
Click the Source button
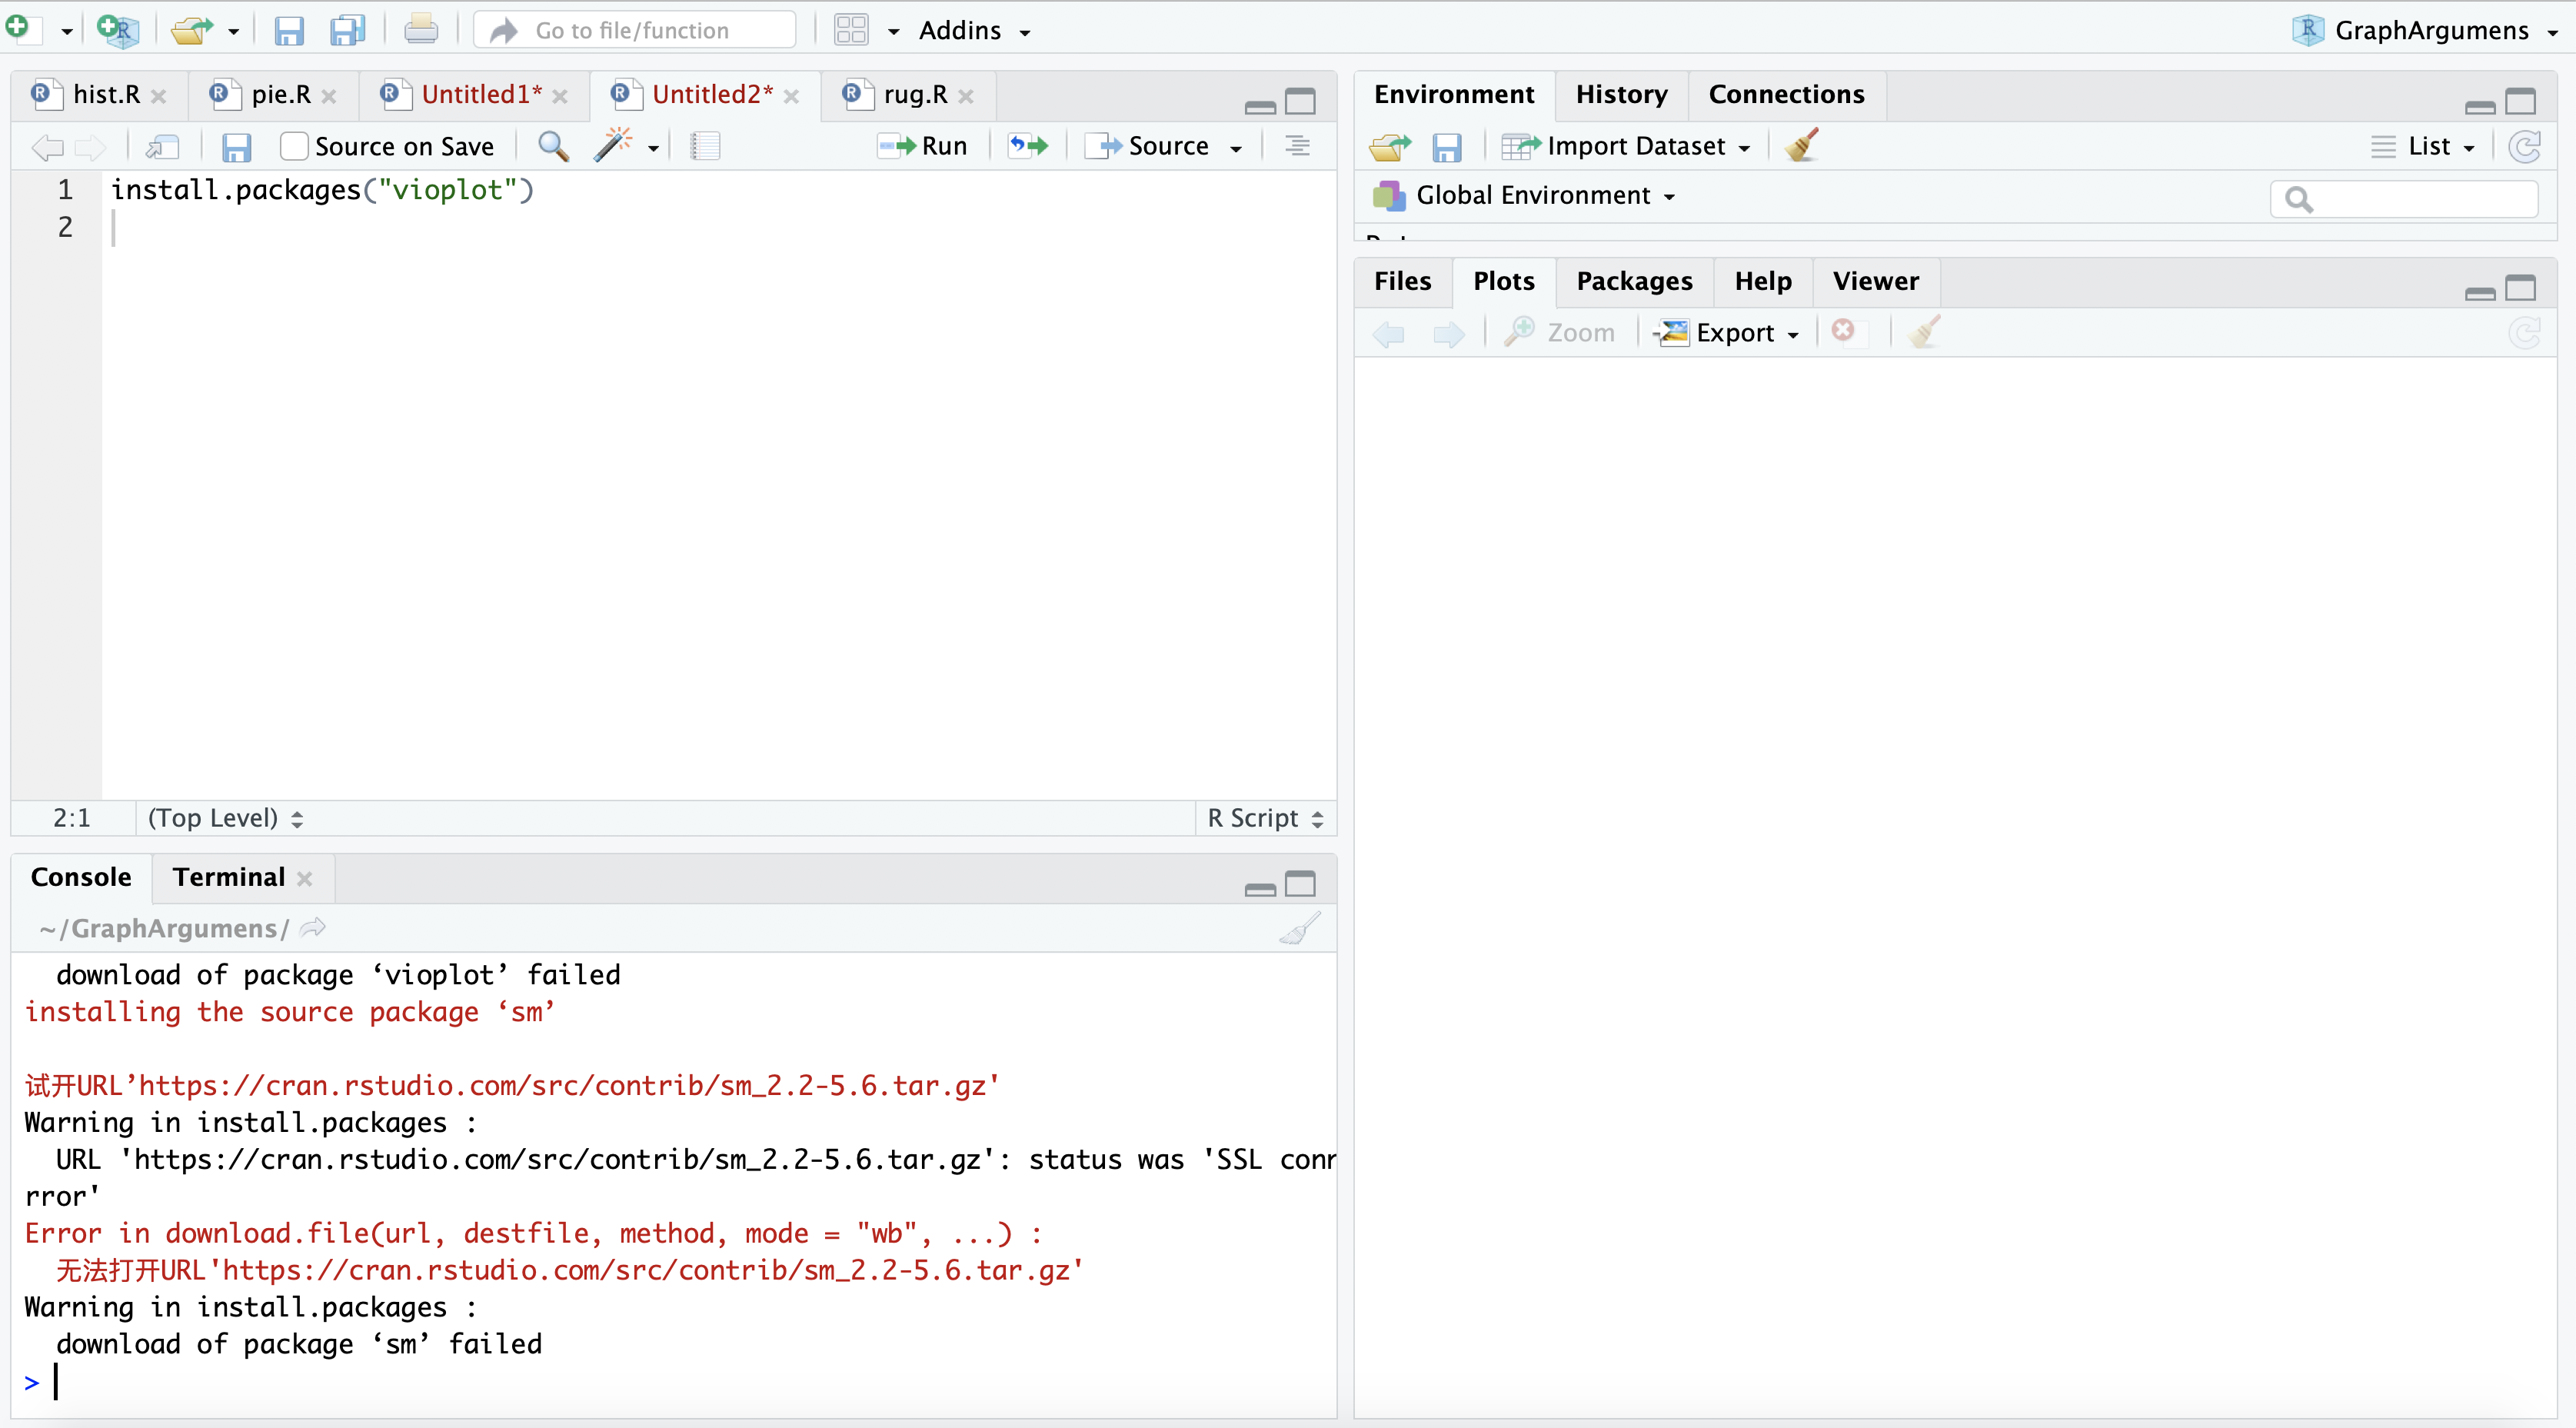click(x=1147, y=146)
